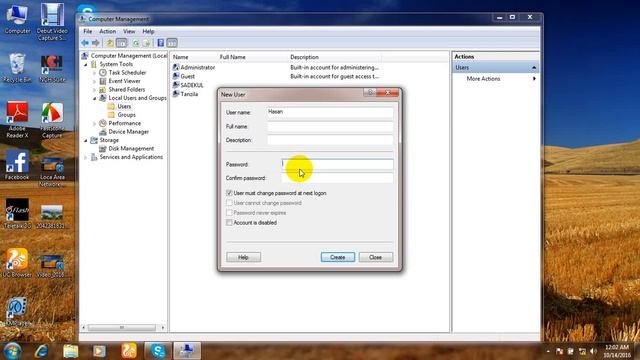Open the File menu
This screenshot has width=640, height=360.
pyautogui.click(x=88, y=31)
